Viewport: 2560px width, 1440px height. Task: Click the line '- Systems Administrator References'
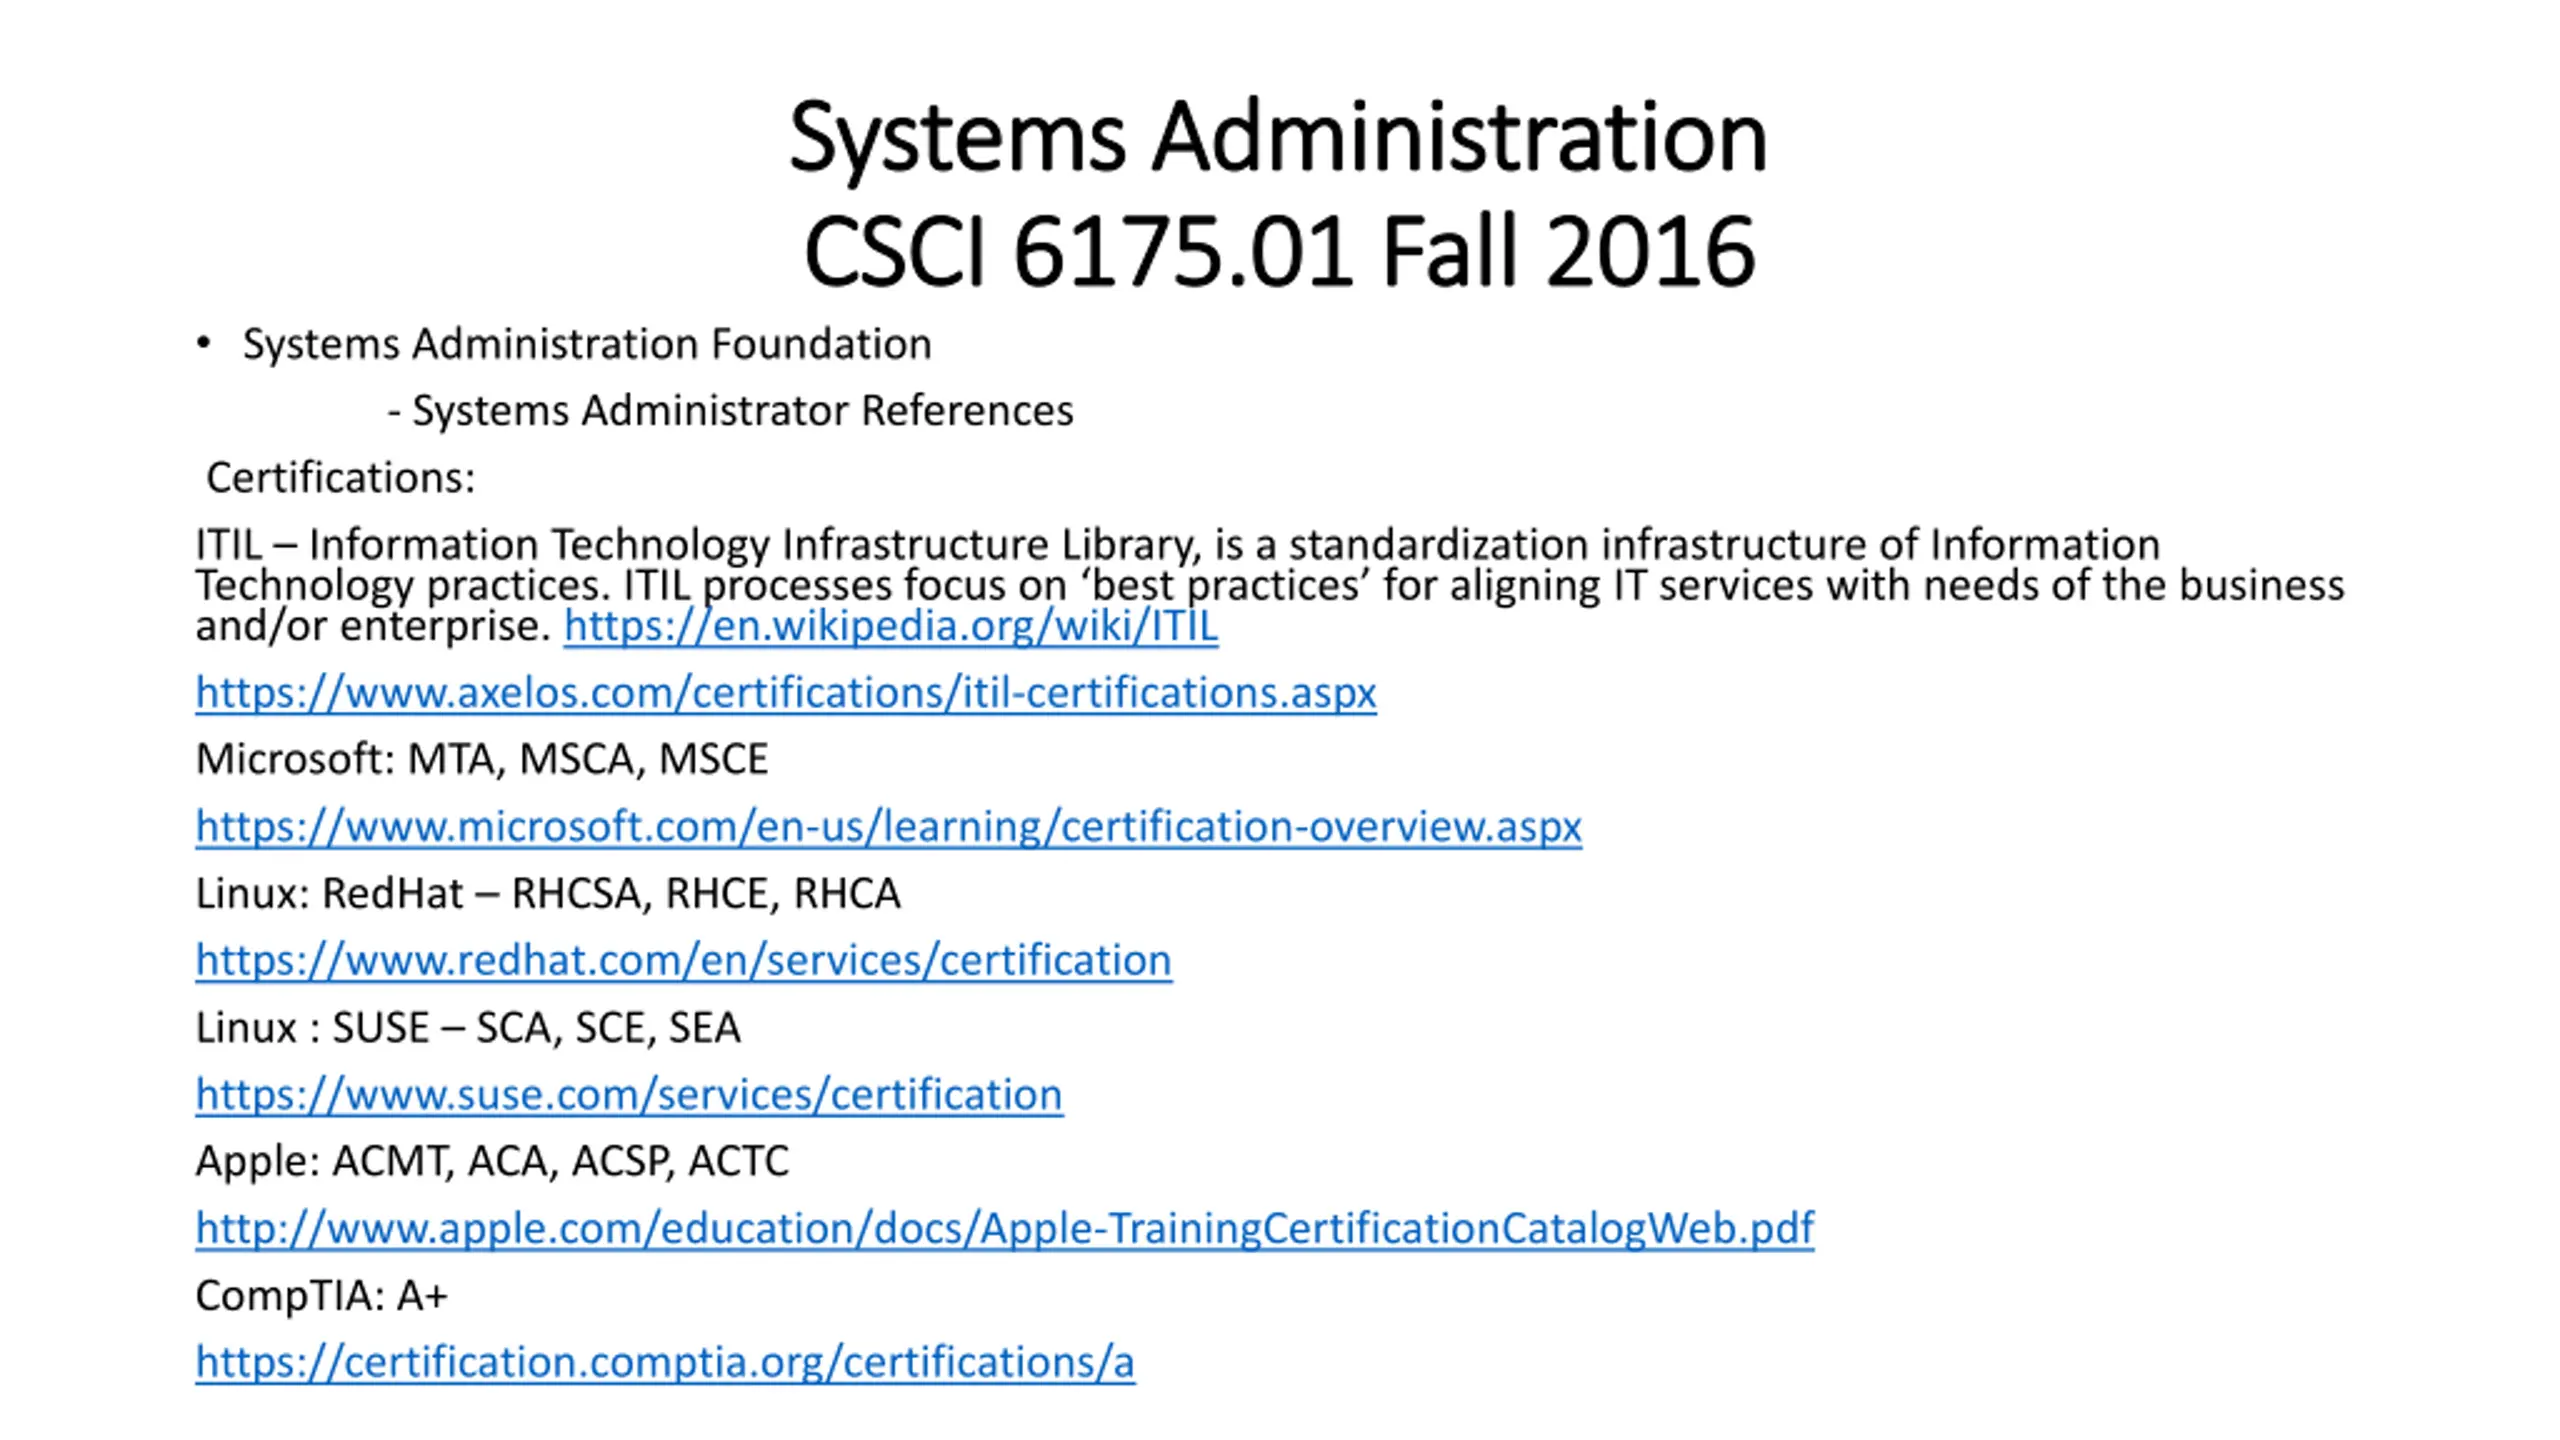[730, 411]
